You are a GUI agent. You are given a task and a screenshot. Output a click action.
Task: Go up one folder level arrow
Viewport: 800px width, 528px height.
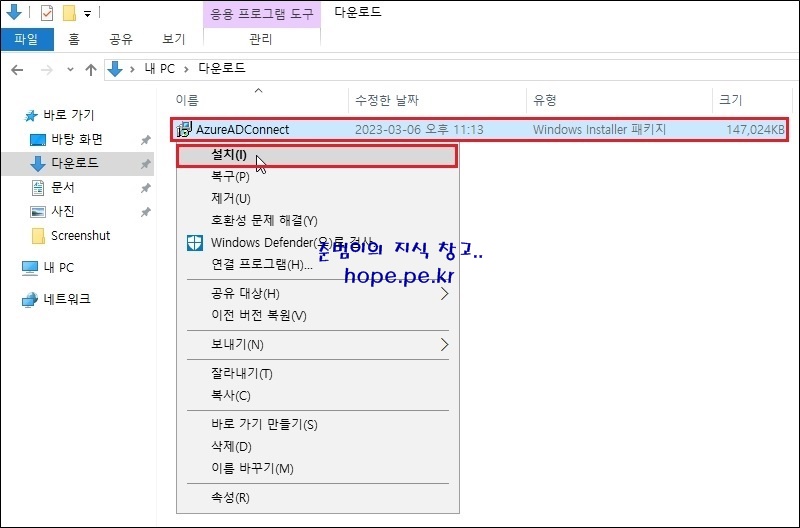point(91,70)
